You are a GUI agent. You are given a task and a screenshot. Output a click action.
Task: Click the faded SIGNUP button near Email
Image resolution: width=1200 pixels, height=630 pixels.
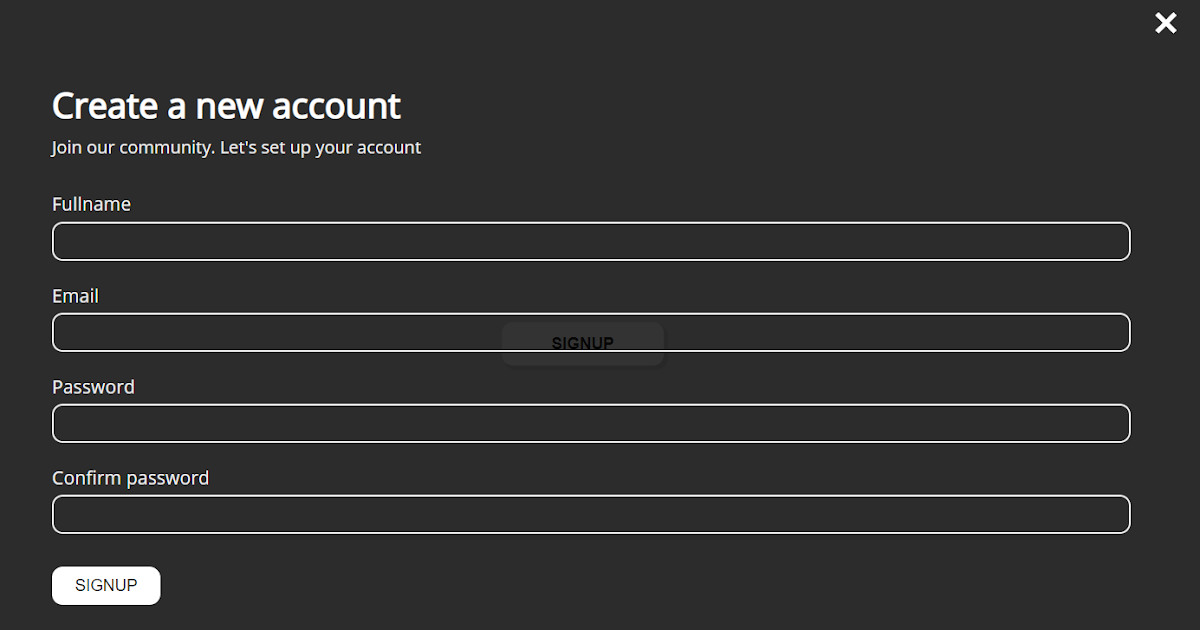(582, 342)
